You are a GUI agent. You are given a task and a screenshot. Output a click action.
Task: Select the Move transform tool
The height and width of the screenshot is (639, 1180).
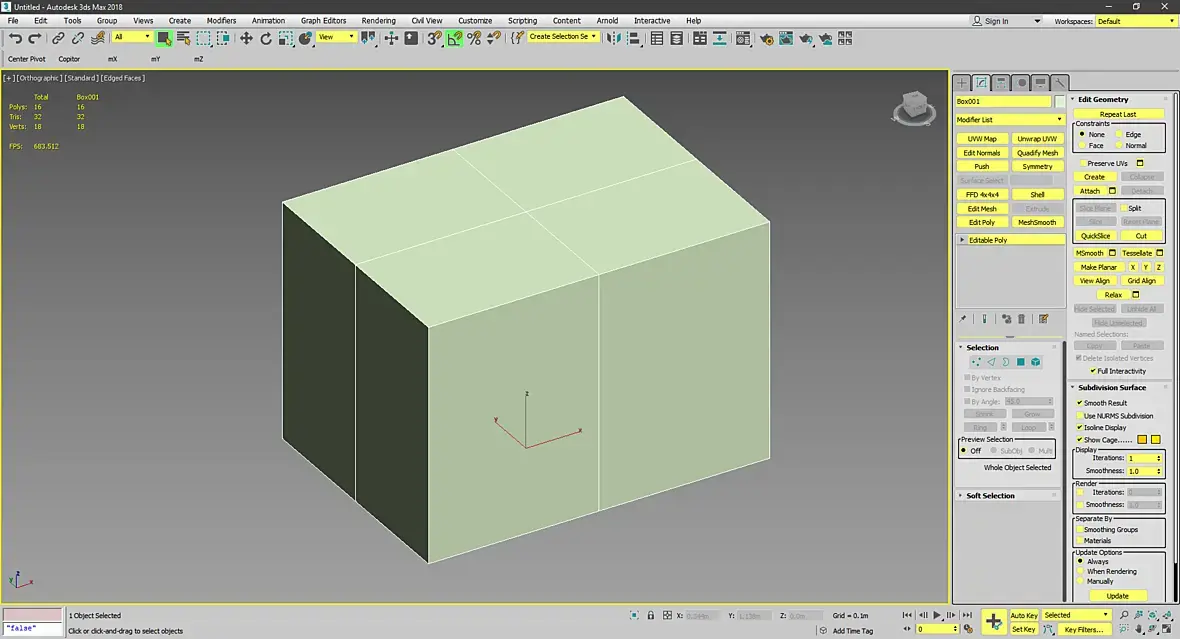click(246, 38)
